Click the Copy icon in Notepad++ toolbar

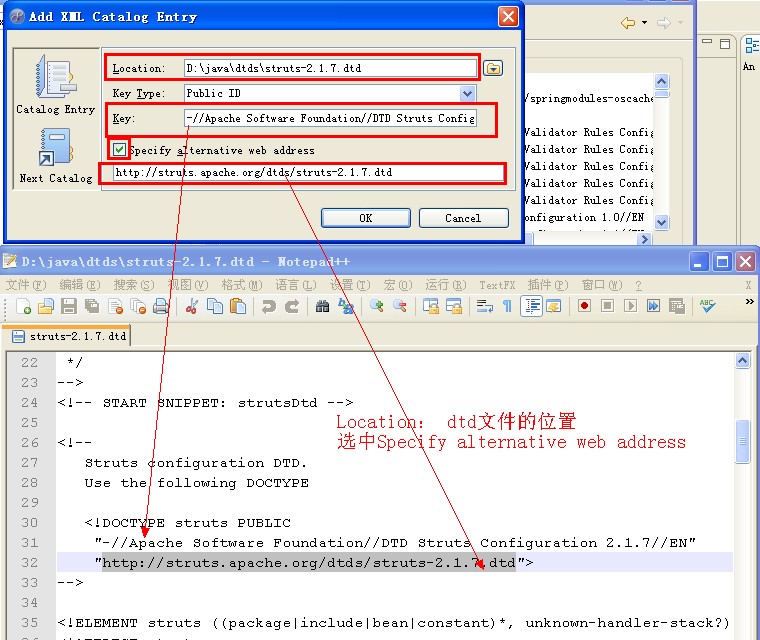pyautogui.click(x=215, y=306)
